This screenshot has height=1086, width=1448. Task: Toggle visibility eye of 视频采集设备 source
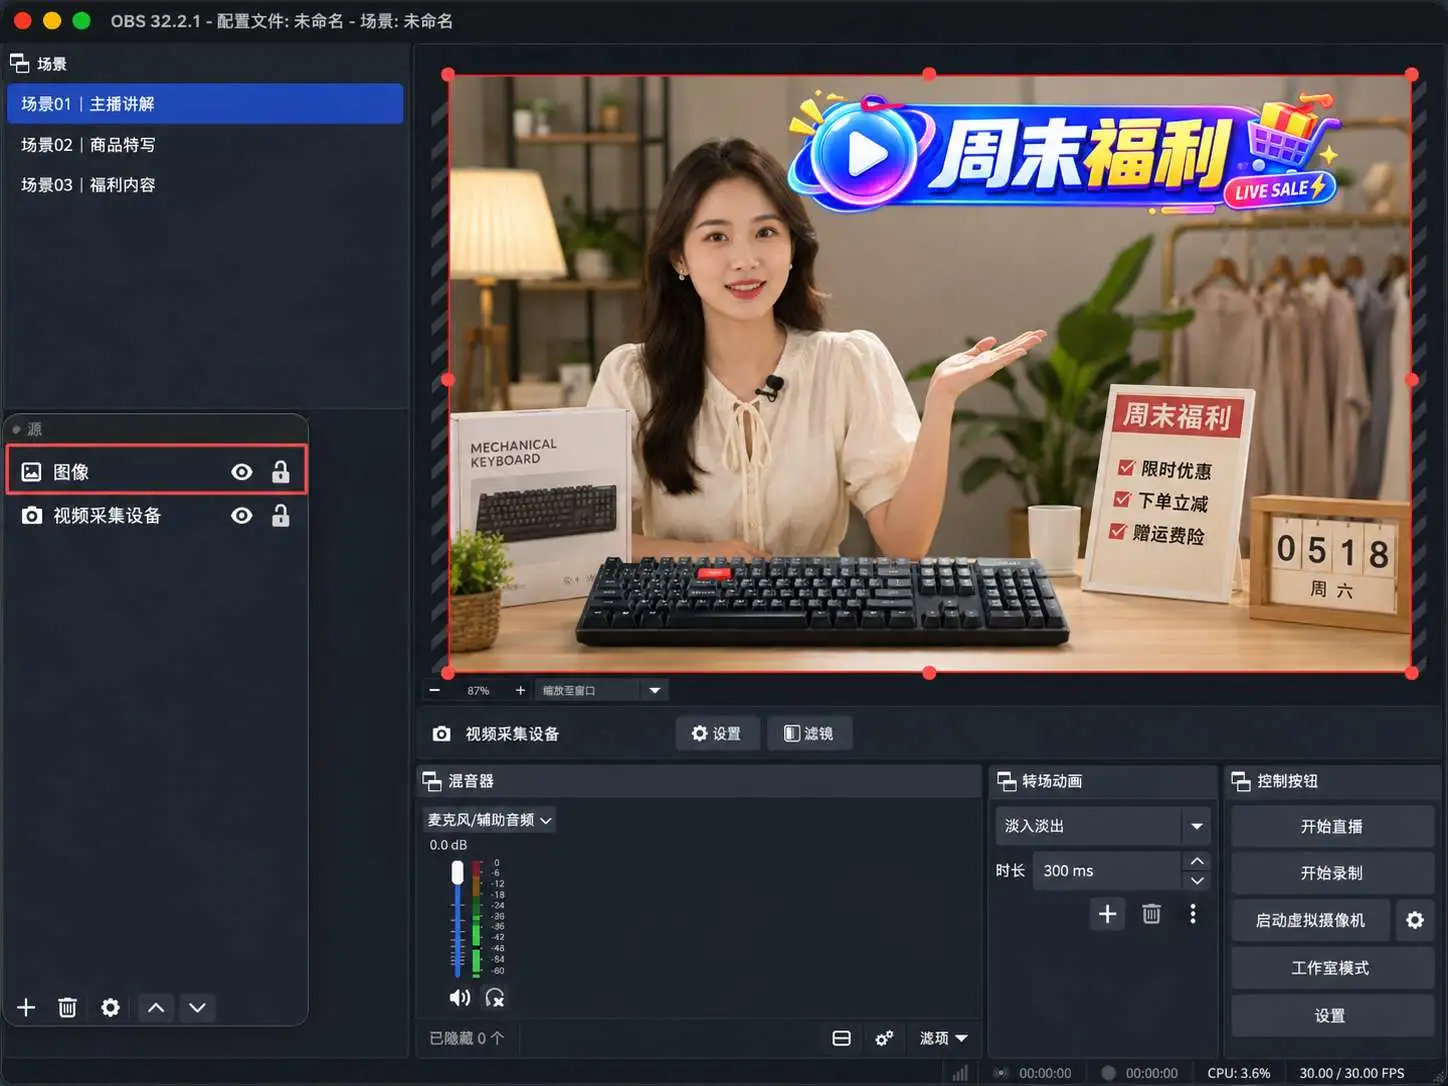pos(242,516)
